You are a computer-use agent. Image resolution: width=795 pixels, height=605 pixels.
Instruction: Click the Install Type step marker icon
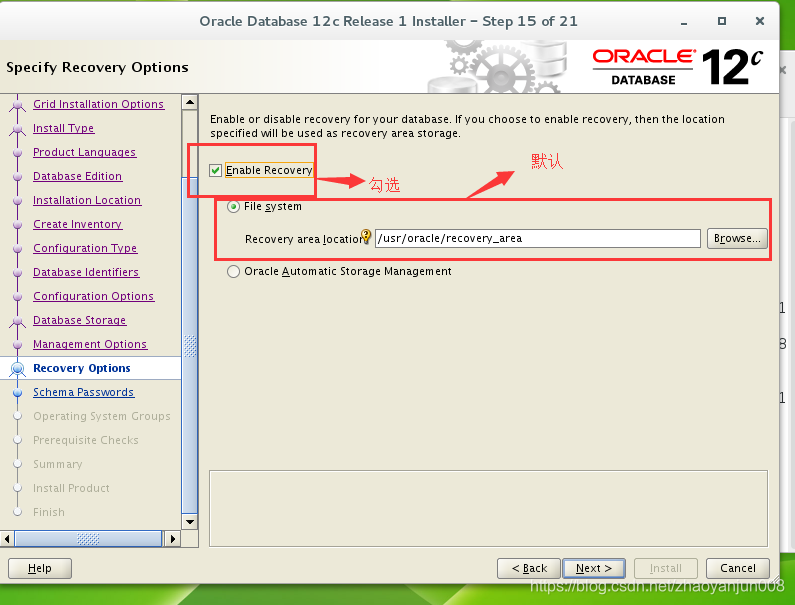coord(18,129)
